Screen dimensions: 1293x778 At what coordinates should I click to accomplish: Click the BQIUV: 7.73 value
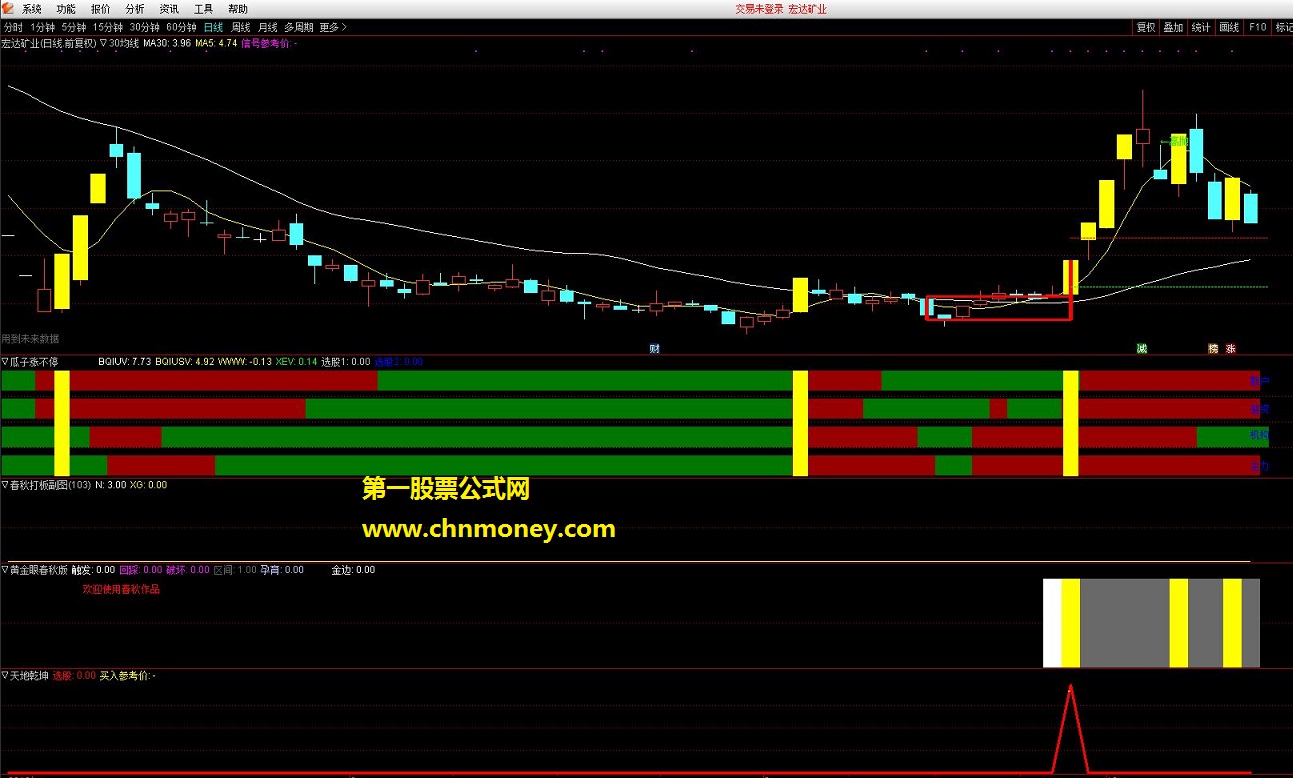coord(125,361)
